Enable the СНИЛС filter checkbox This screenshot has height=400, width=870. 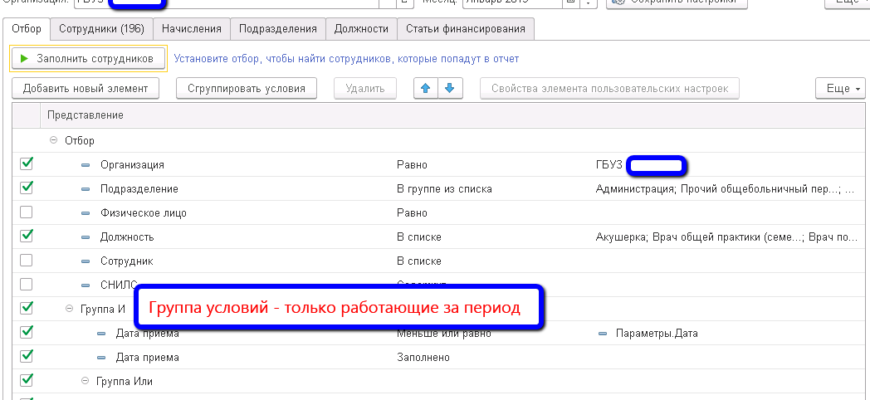point(26,285)
